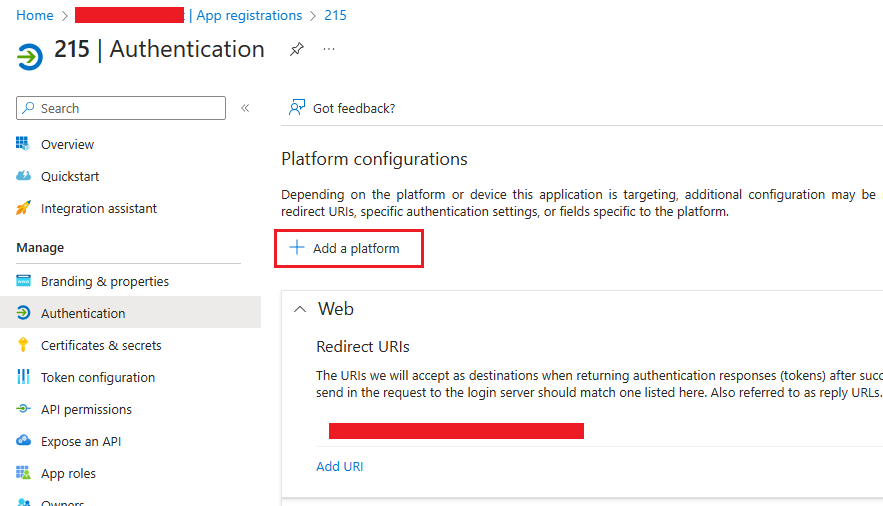Click the Certificates & secrets key icon
This screenshot has height=506, width=883.
24,345
